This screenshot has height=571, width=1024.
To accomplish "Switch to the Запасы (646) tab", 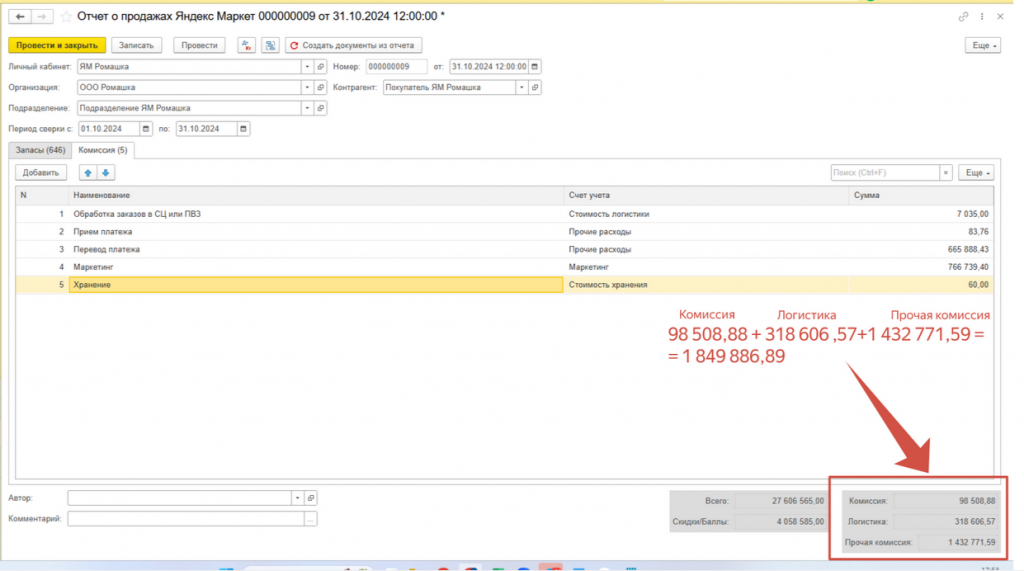I will tap(39, 150).
